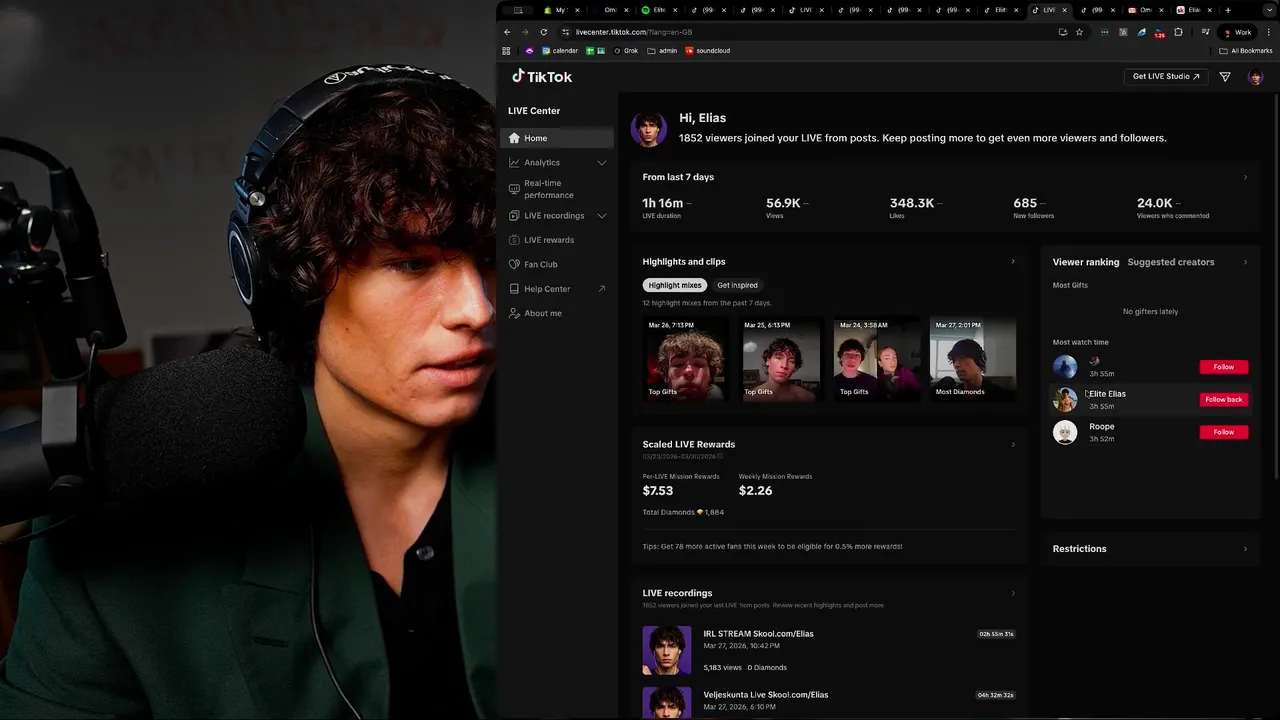This screenshot has height=720, width=1280.
Task: Click Follow back for Elite Elias
Action: [x=1224, y=399]
